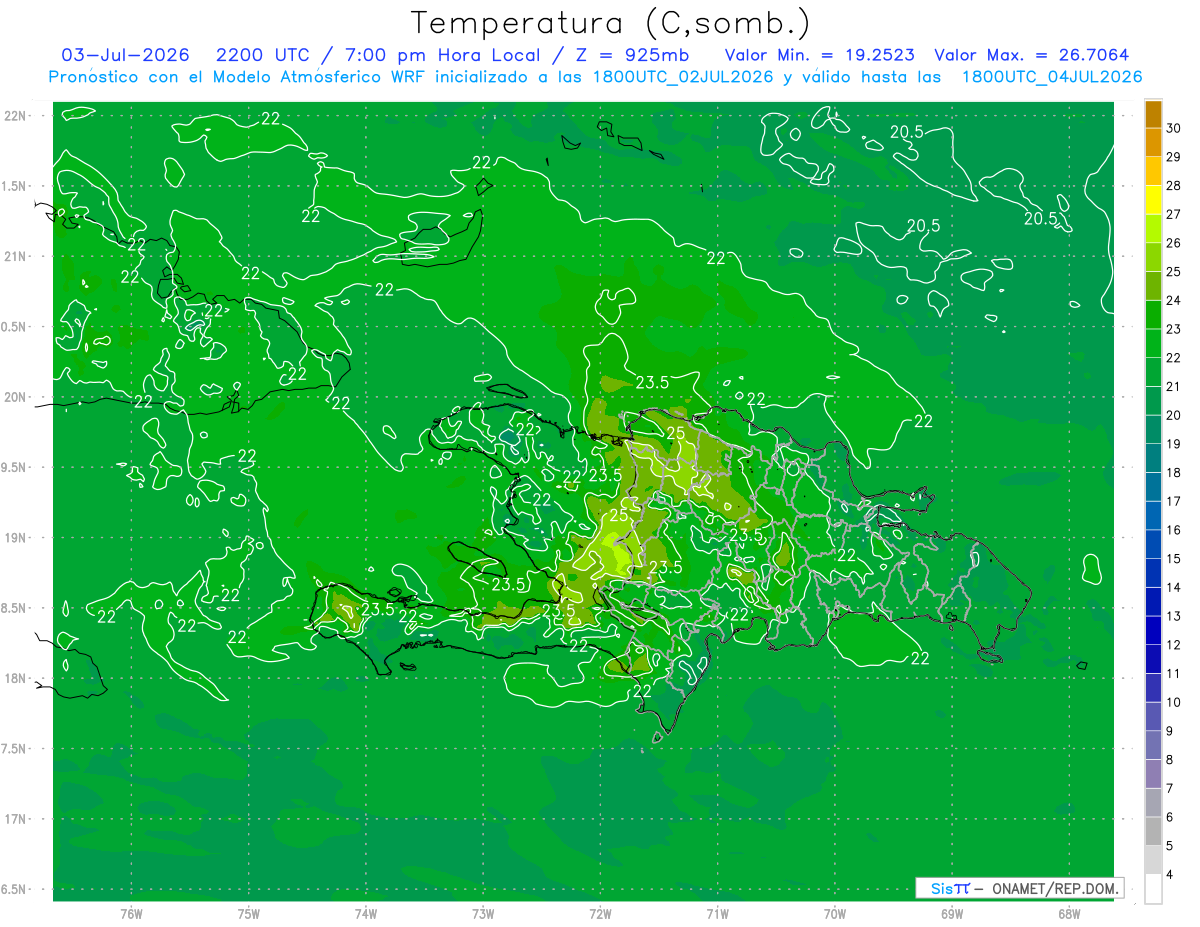
Task: Click 'Valor Min. = 19.2523' readout
Action: point(819,55)
